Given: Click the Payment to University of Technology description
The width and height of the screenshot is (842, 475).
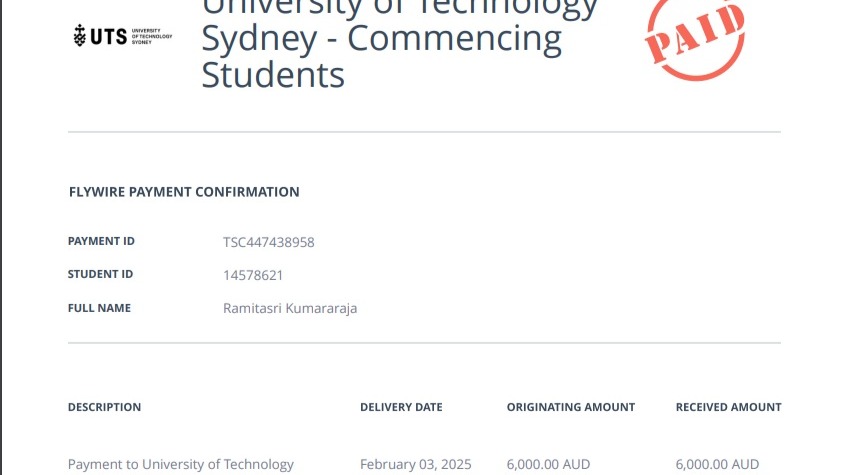Looking at the screenshot, I should (x=180, y=464).
